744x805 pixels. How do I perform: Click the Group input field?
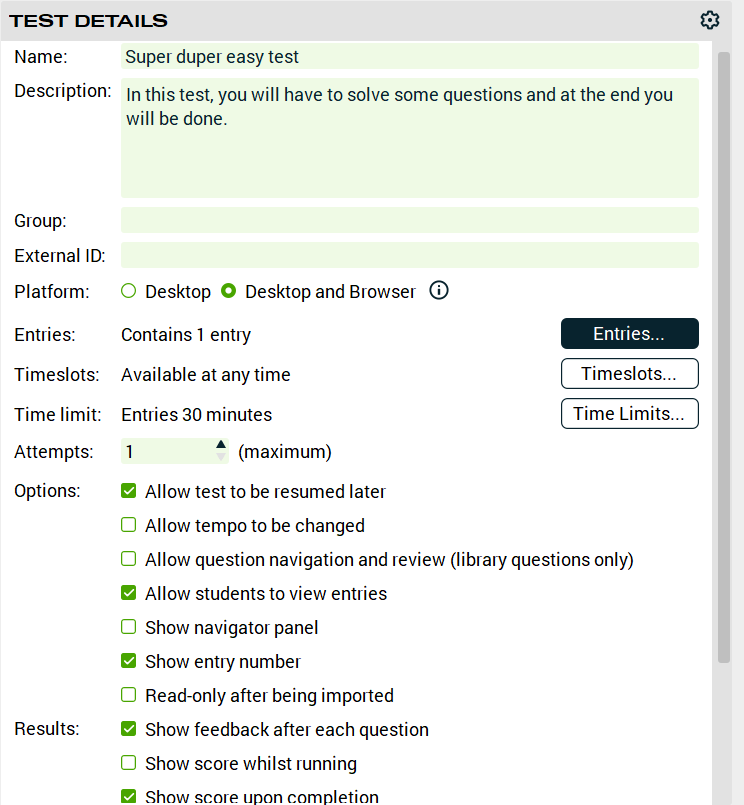409,221
